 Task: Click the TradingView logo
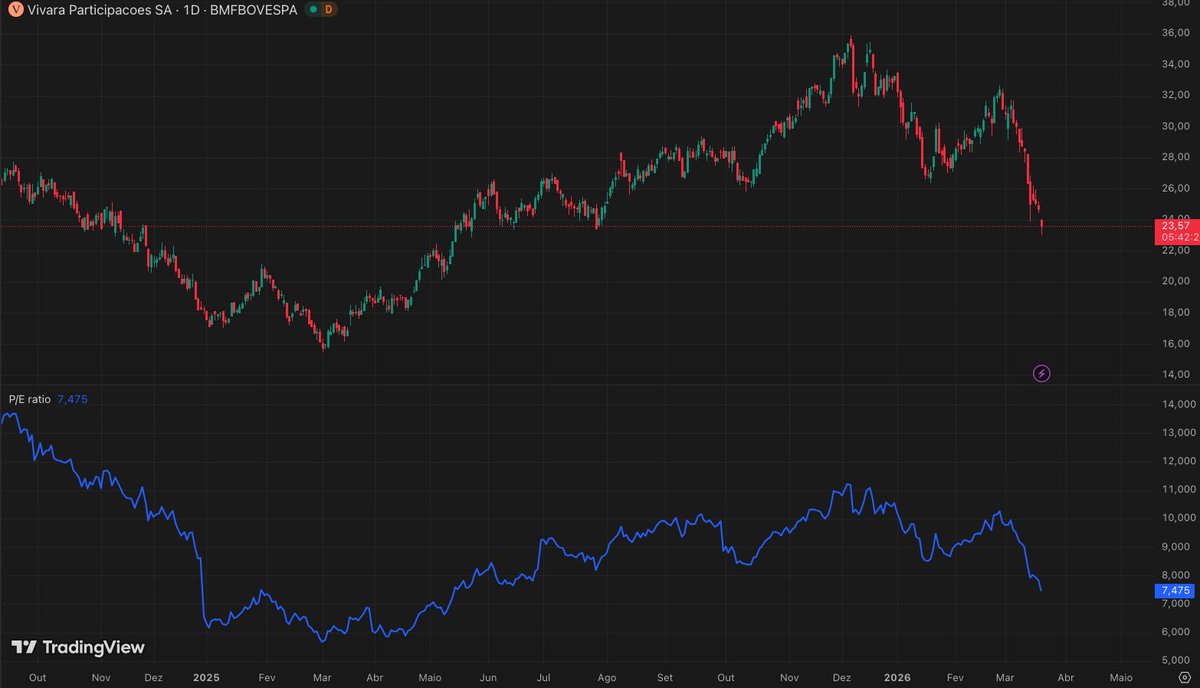pyautogui.click(x=78, y=648)
